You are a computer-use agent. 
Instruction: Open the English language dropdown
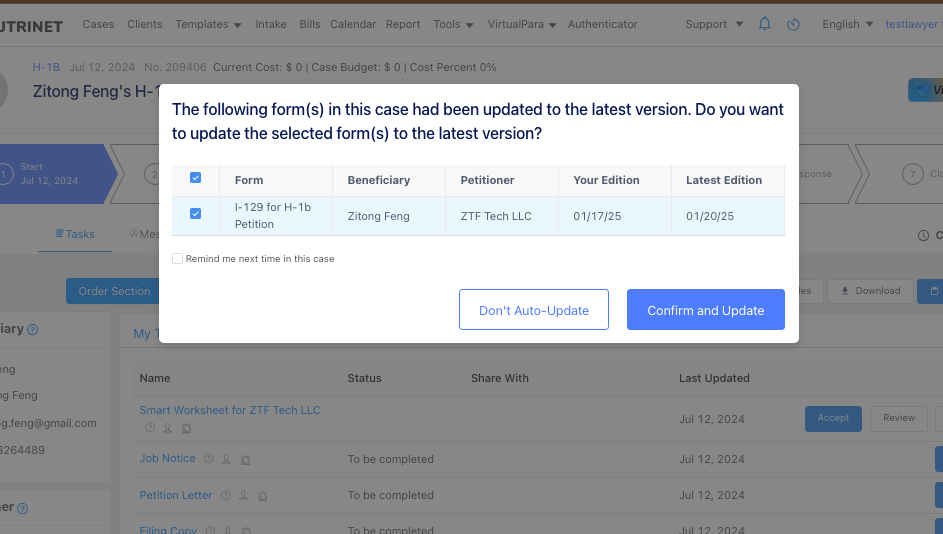point(847,25)
